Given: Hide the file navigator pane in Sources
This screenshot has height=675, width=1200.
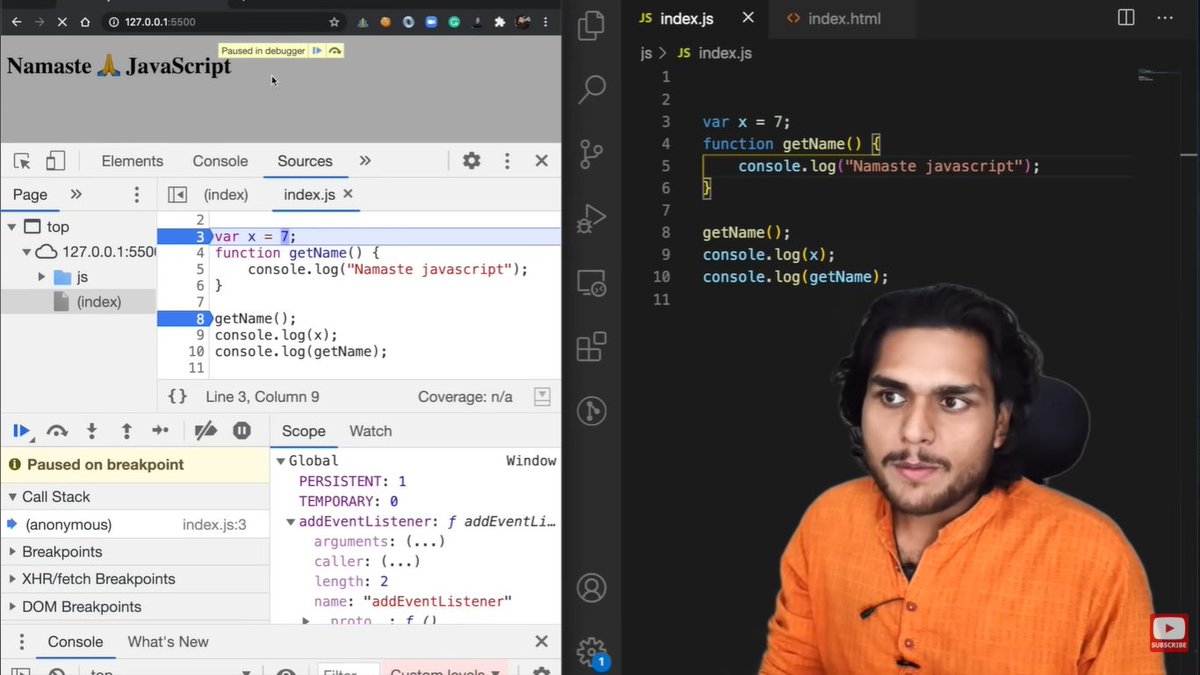Looking at the screenshot, I should tap(177, 195).
